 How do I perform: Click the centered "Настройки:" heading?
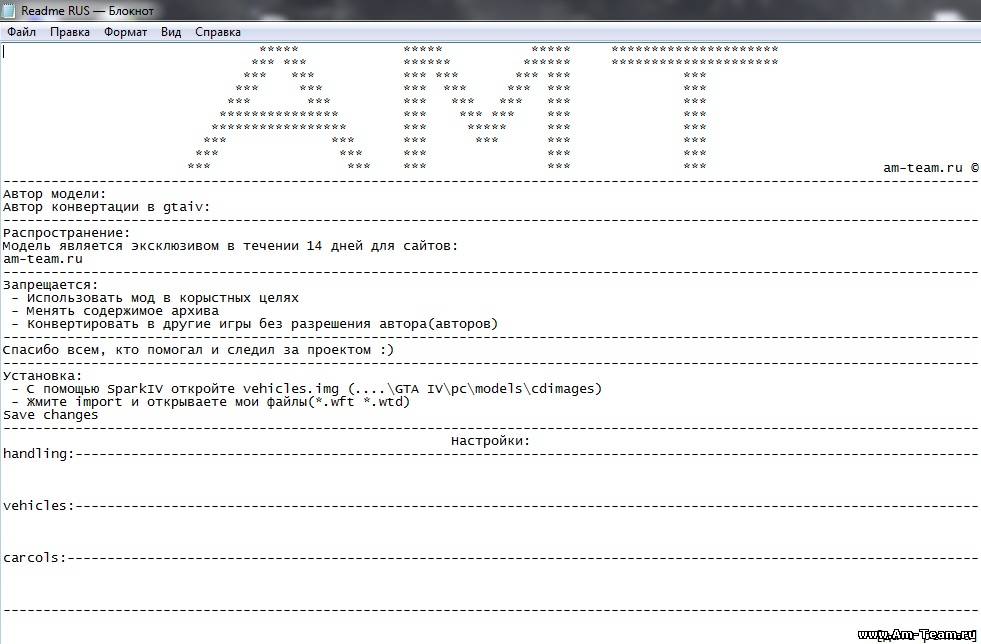[490, 441]
